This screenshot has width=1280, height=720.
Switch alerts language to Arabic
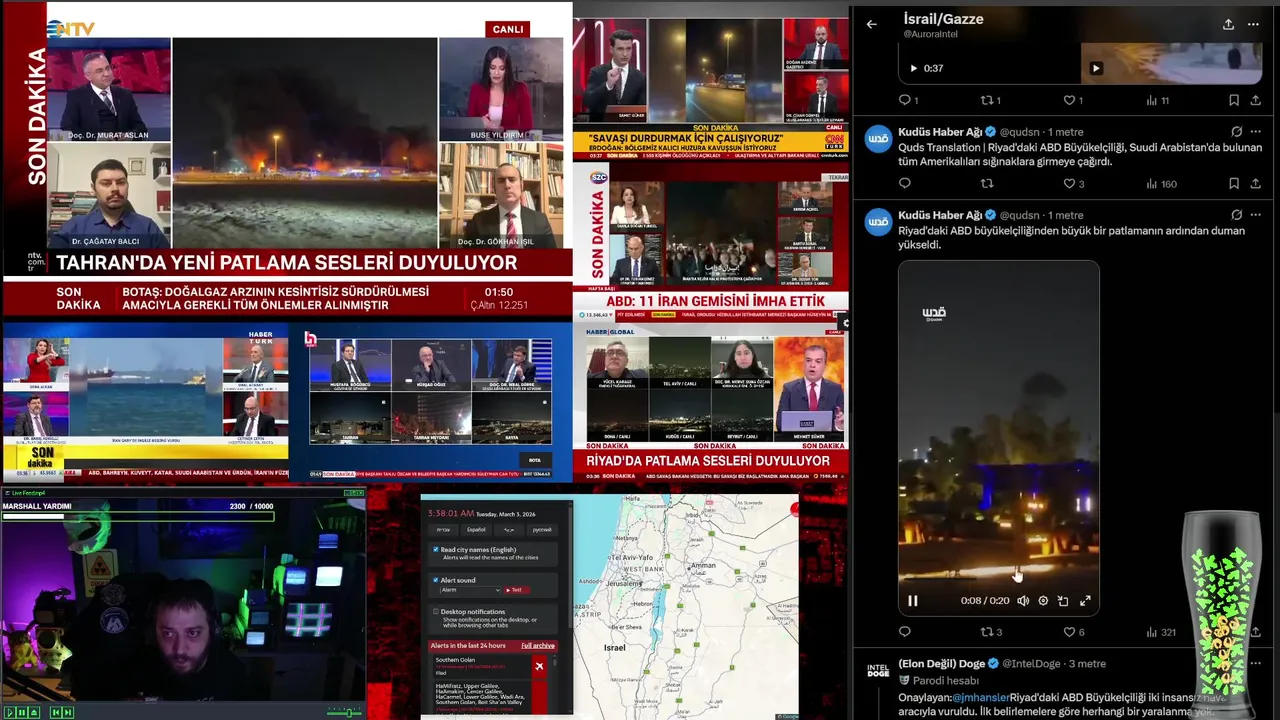(x=509, y=530)
